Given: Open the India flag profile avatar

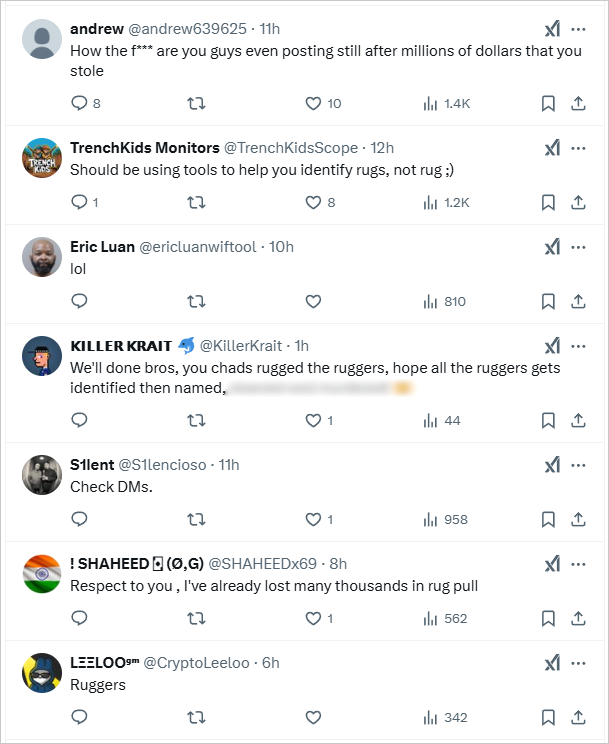Looking at the screenshot, I should [x=42, y=574].
